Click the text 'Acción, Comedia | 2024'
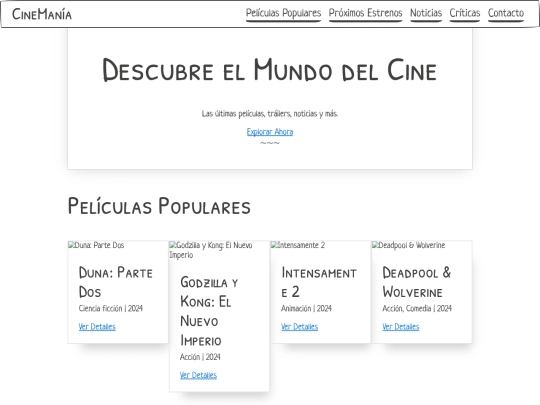The width and height of the screenshot is (540, 405). pos(417,308)
